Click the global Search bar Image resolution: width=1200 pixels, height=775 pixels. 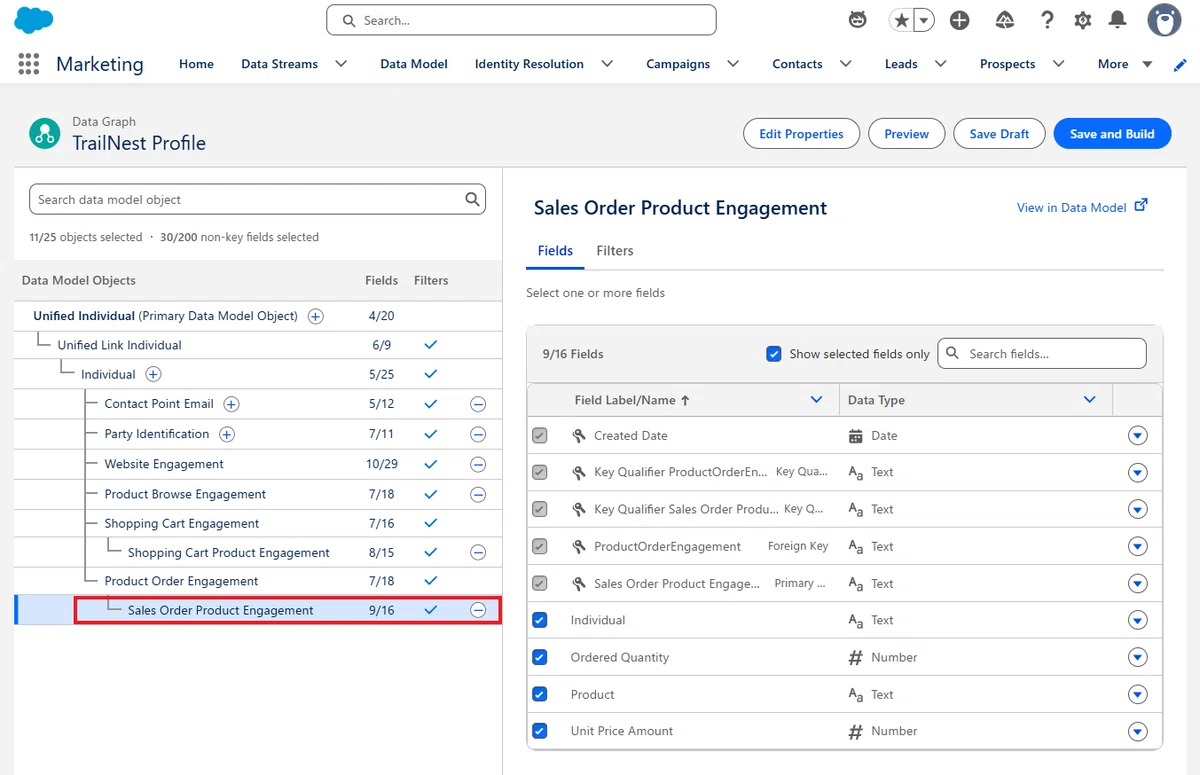click(x=521, y=20)
